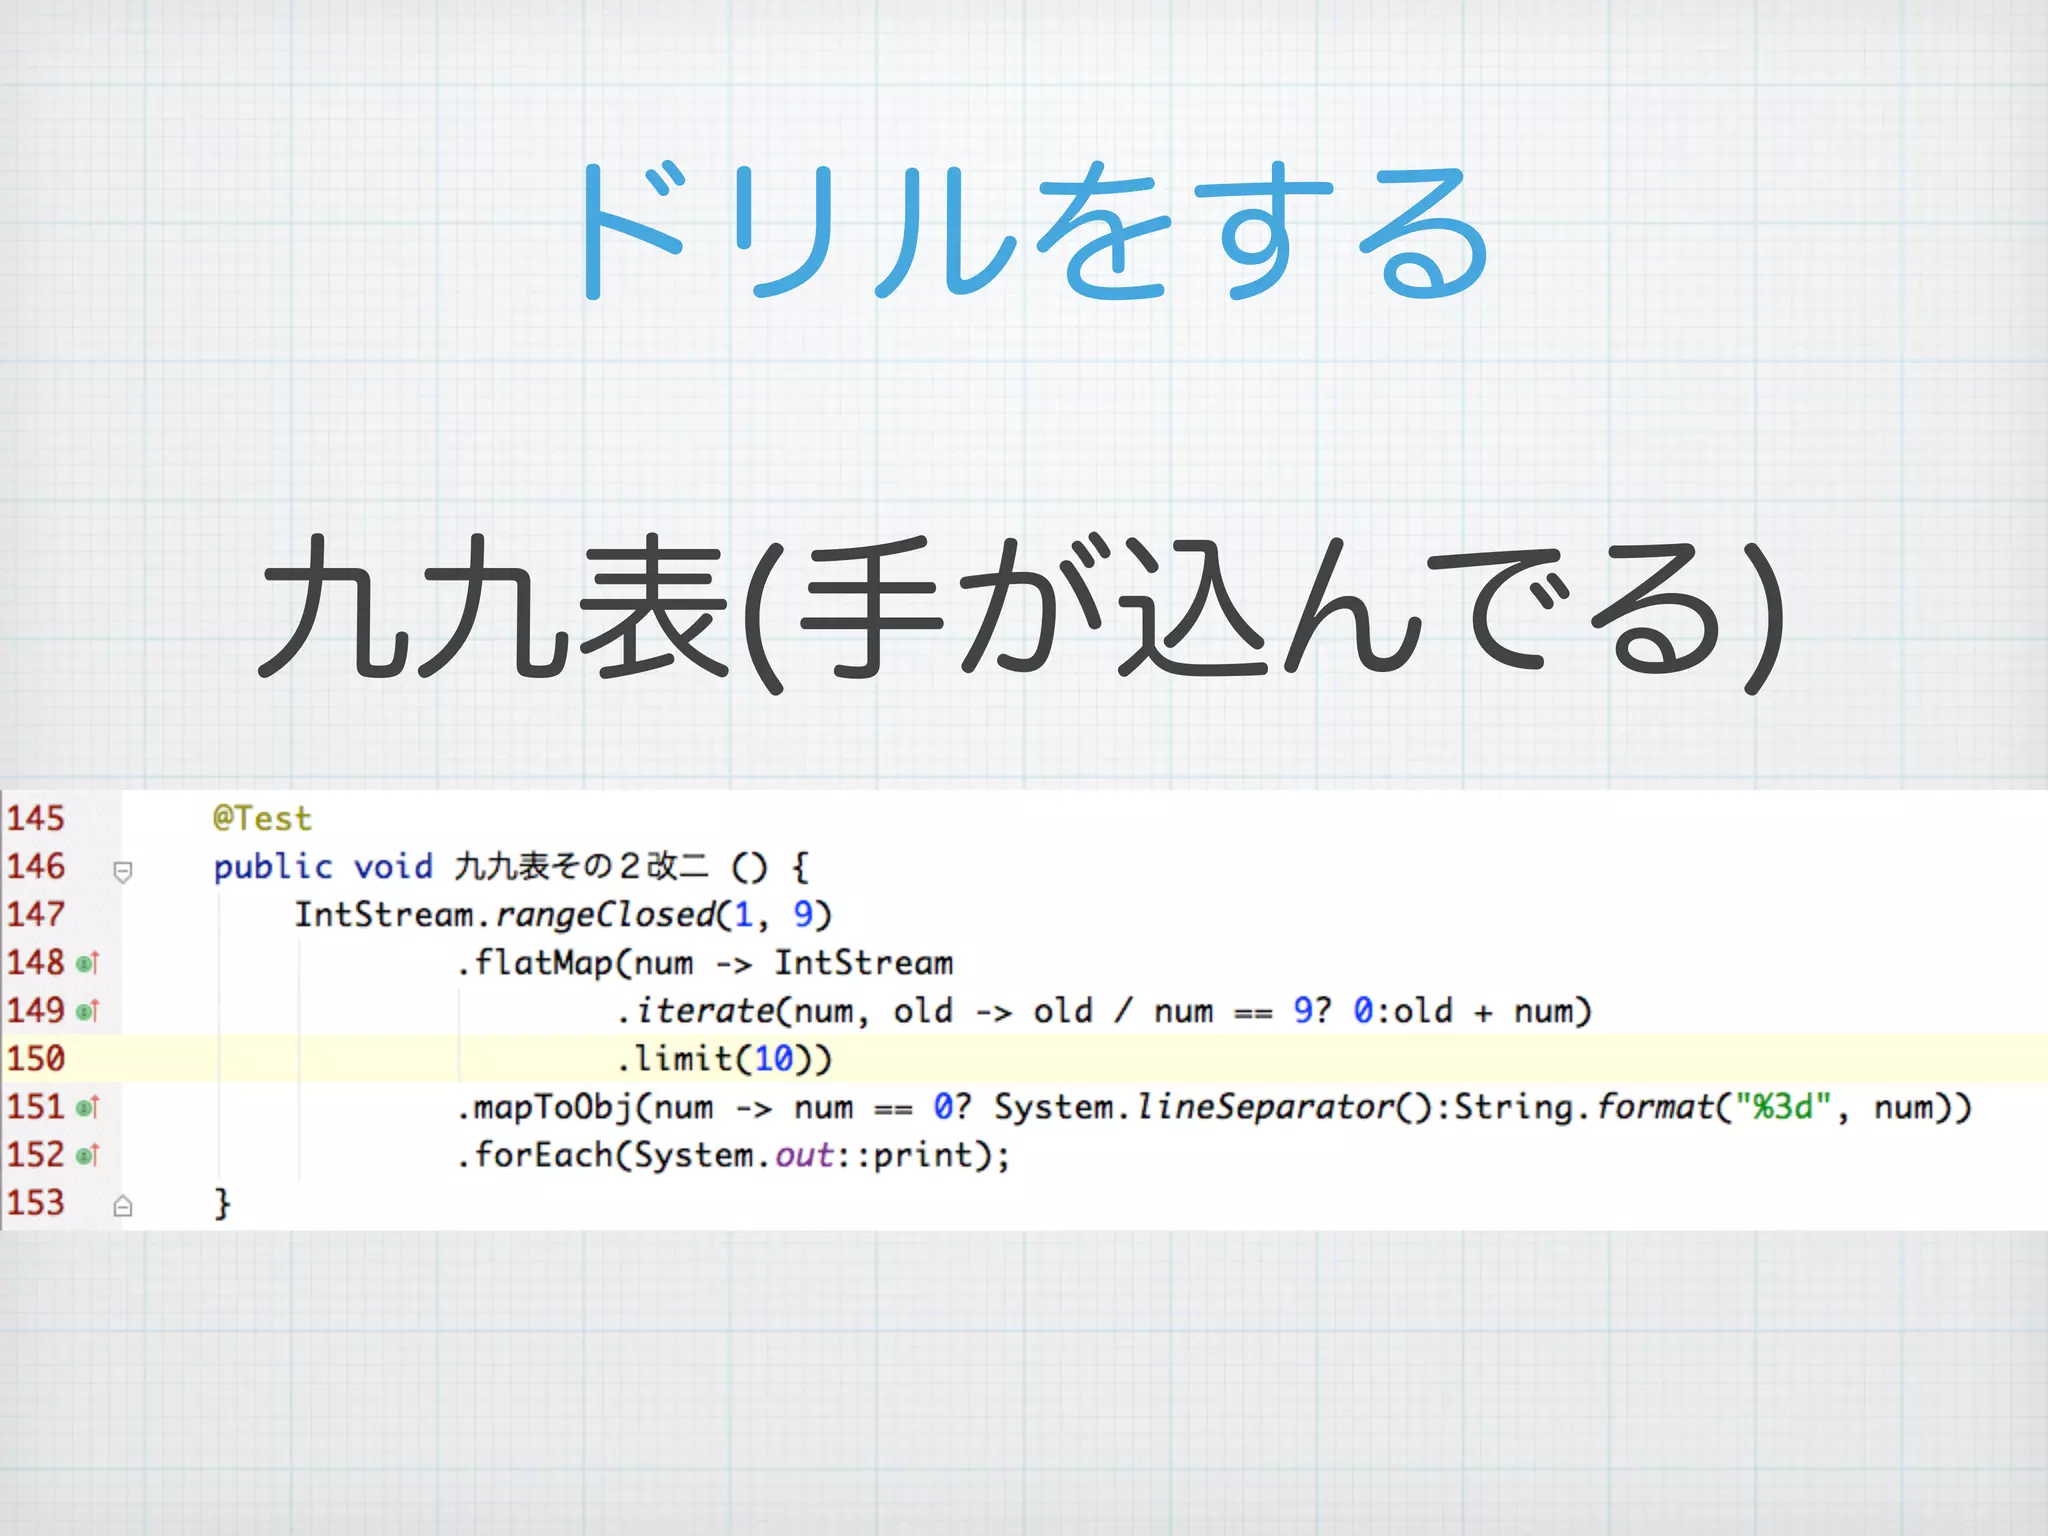Click line number 147 in the gutter

(36, 914)
